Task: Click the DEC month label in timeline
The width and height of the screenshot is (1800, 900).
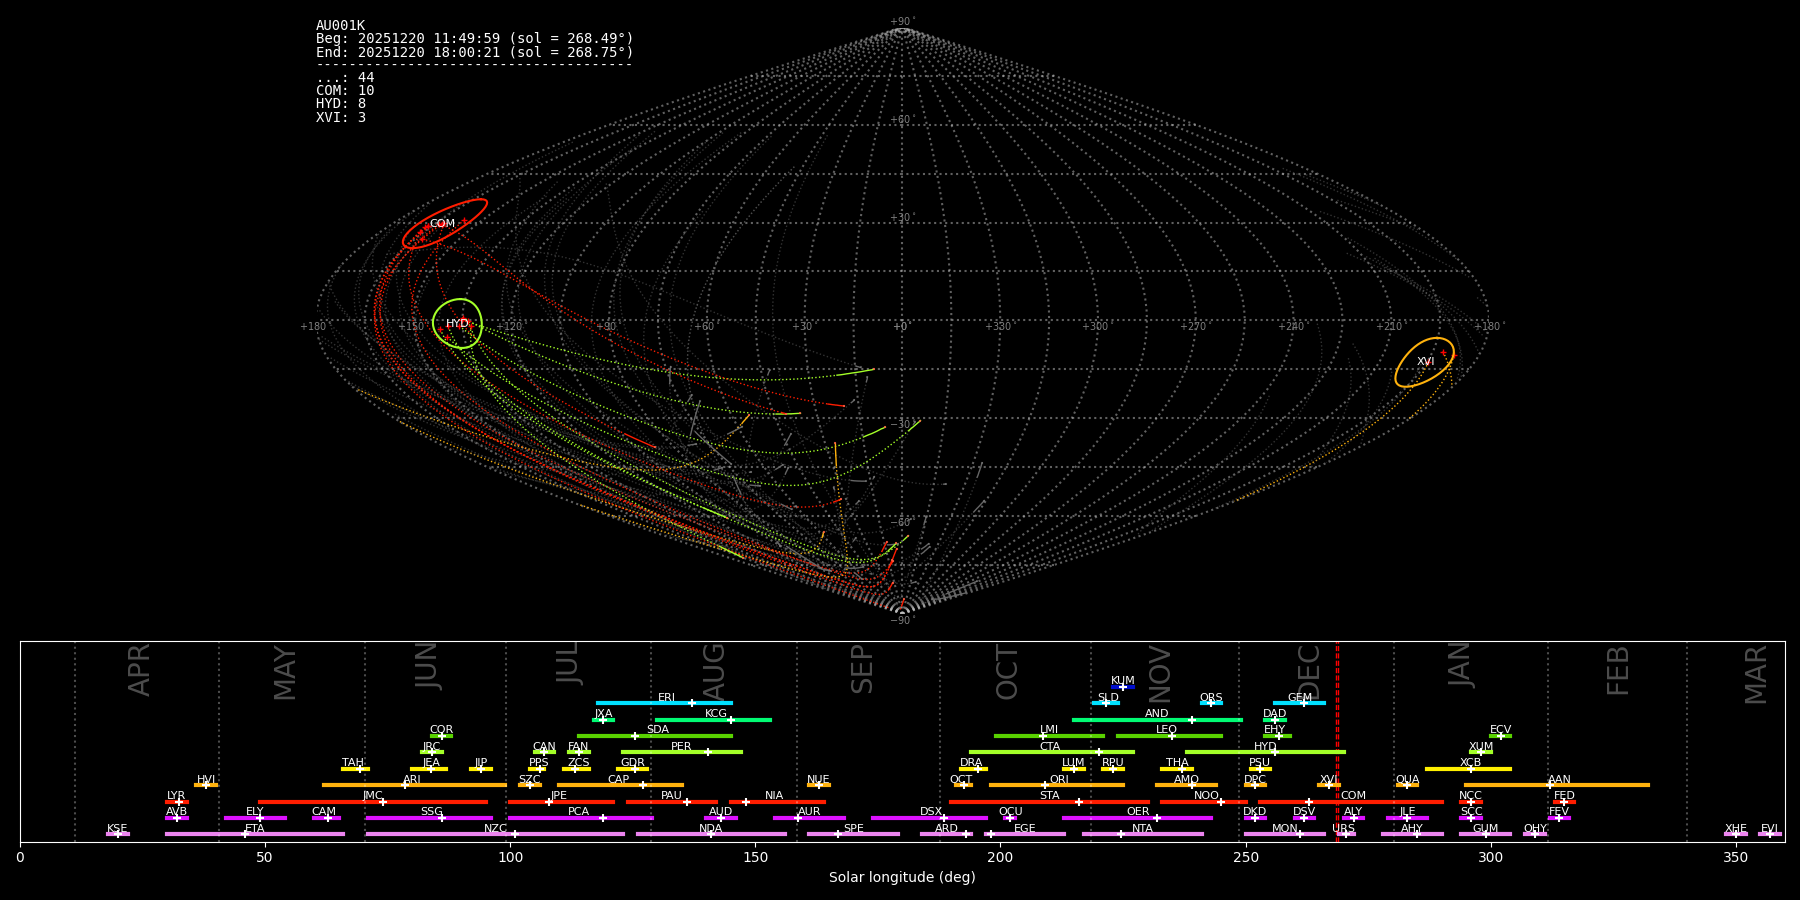Action: tap(1308, 672)
